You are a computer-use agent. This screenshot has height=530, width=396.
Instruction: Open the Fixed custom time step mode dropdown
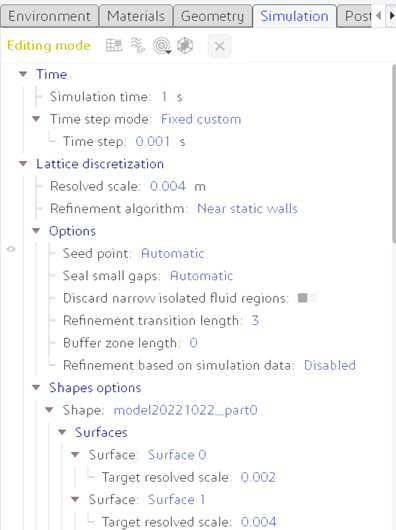tap(201, 119)
